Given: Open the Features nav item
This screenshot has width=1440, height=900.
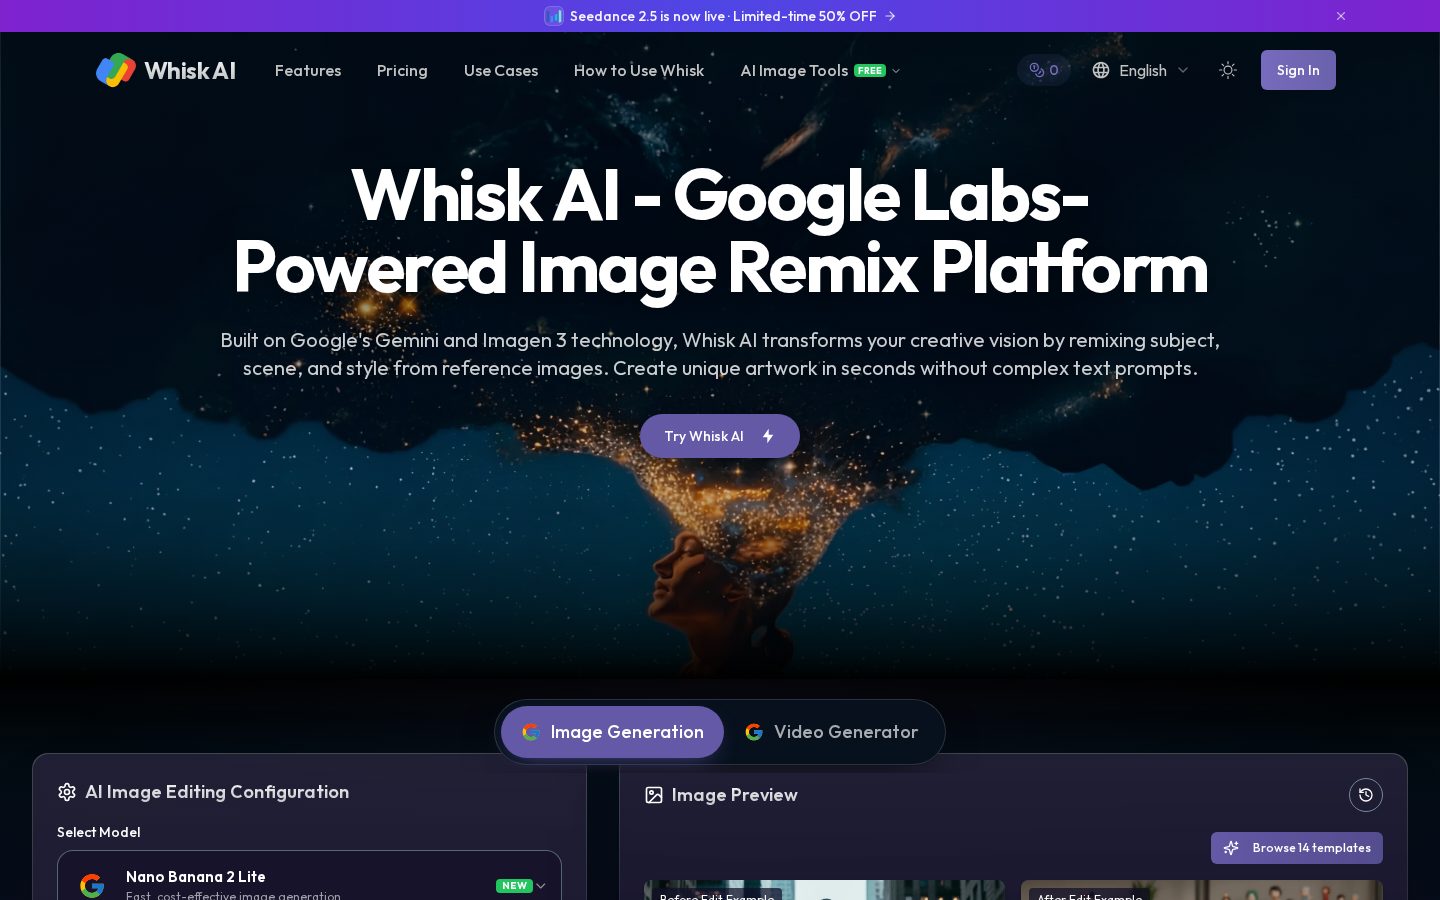Looking at the screenshot, I should [x=308, y=70].
